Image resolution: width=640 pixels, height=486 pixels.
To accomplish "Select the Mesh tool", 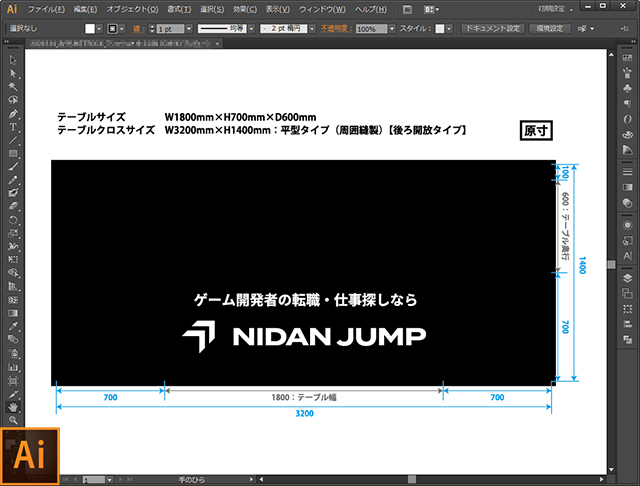I will (x=13, y=300).
